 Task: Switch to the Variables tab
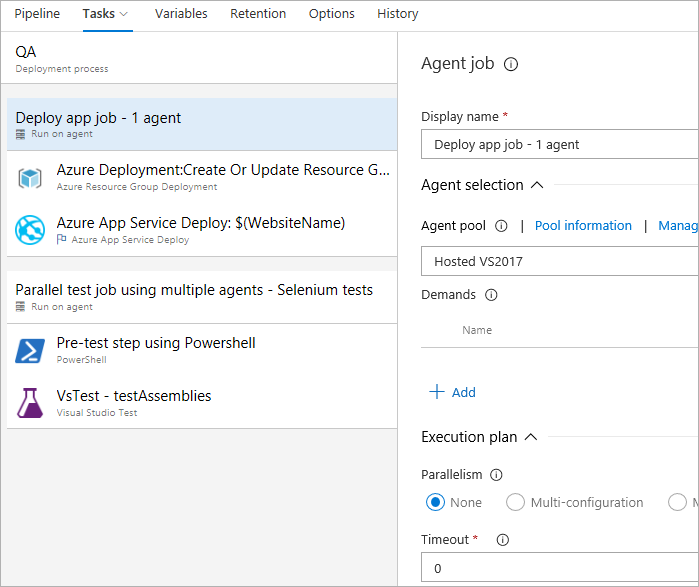(181, 14)
